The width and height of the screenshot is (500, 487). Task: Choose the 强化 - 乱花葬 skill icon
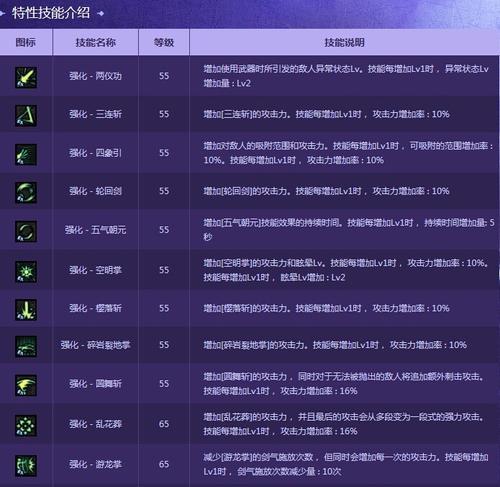tap(26, 425)
